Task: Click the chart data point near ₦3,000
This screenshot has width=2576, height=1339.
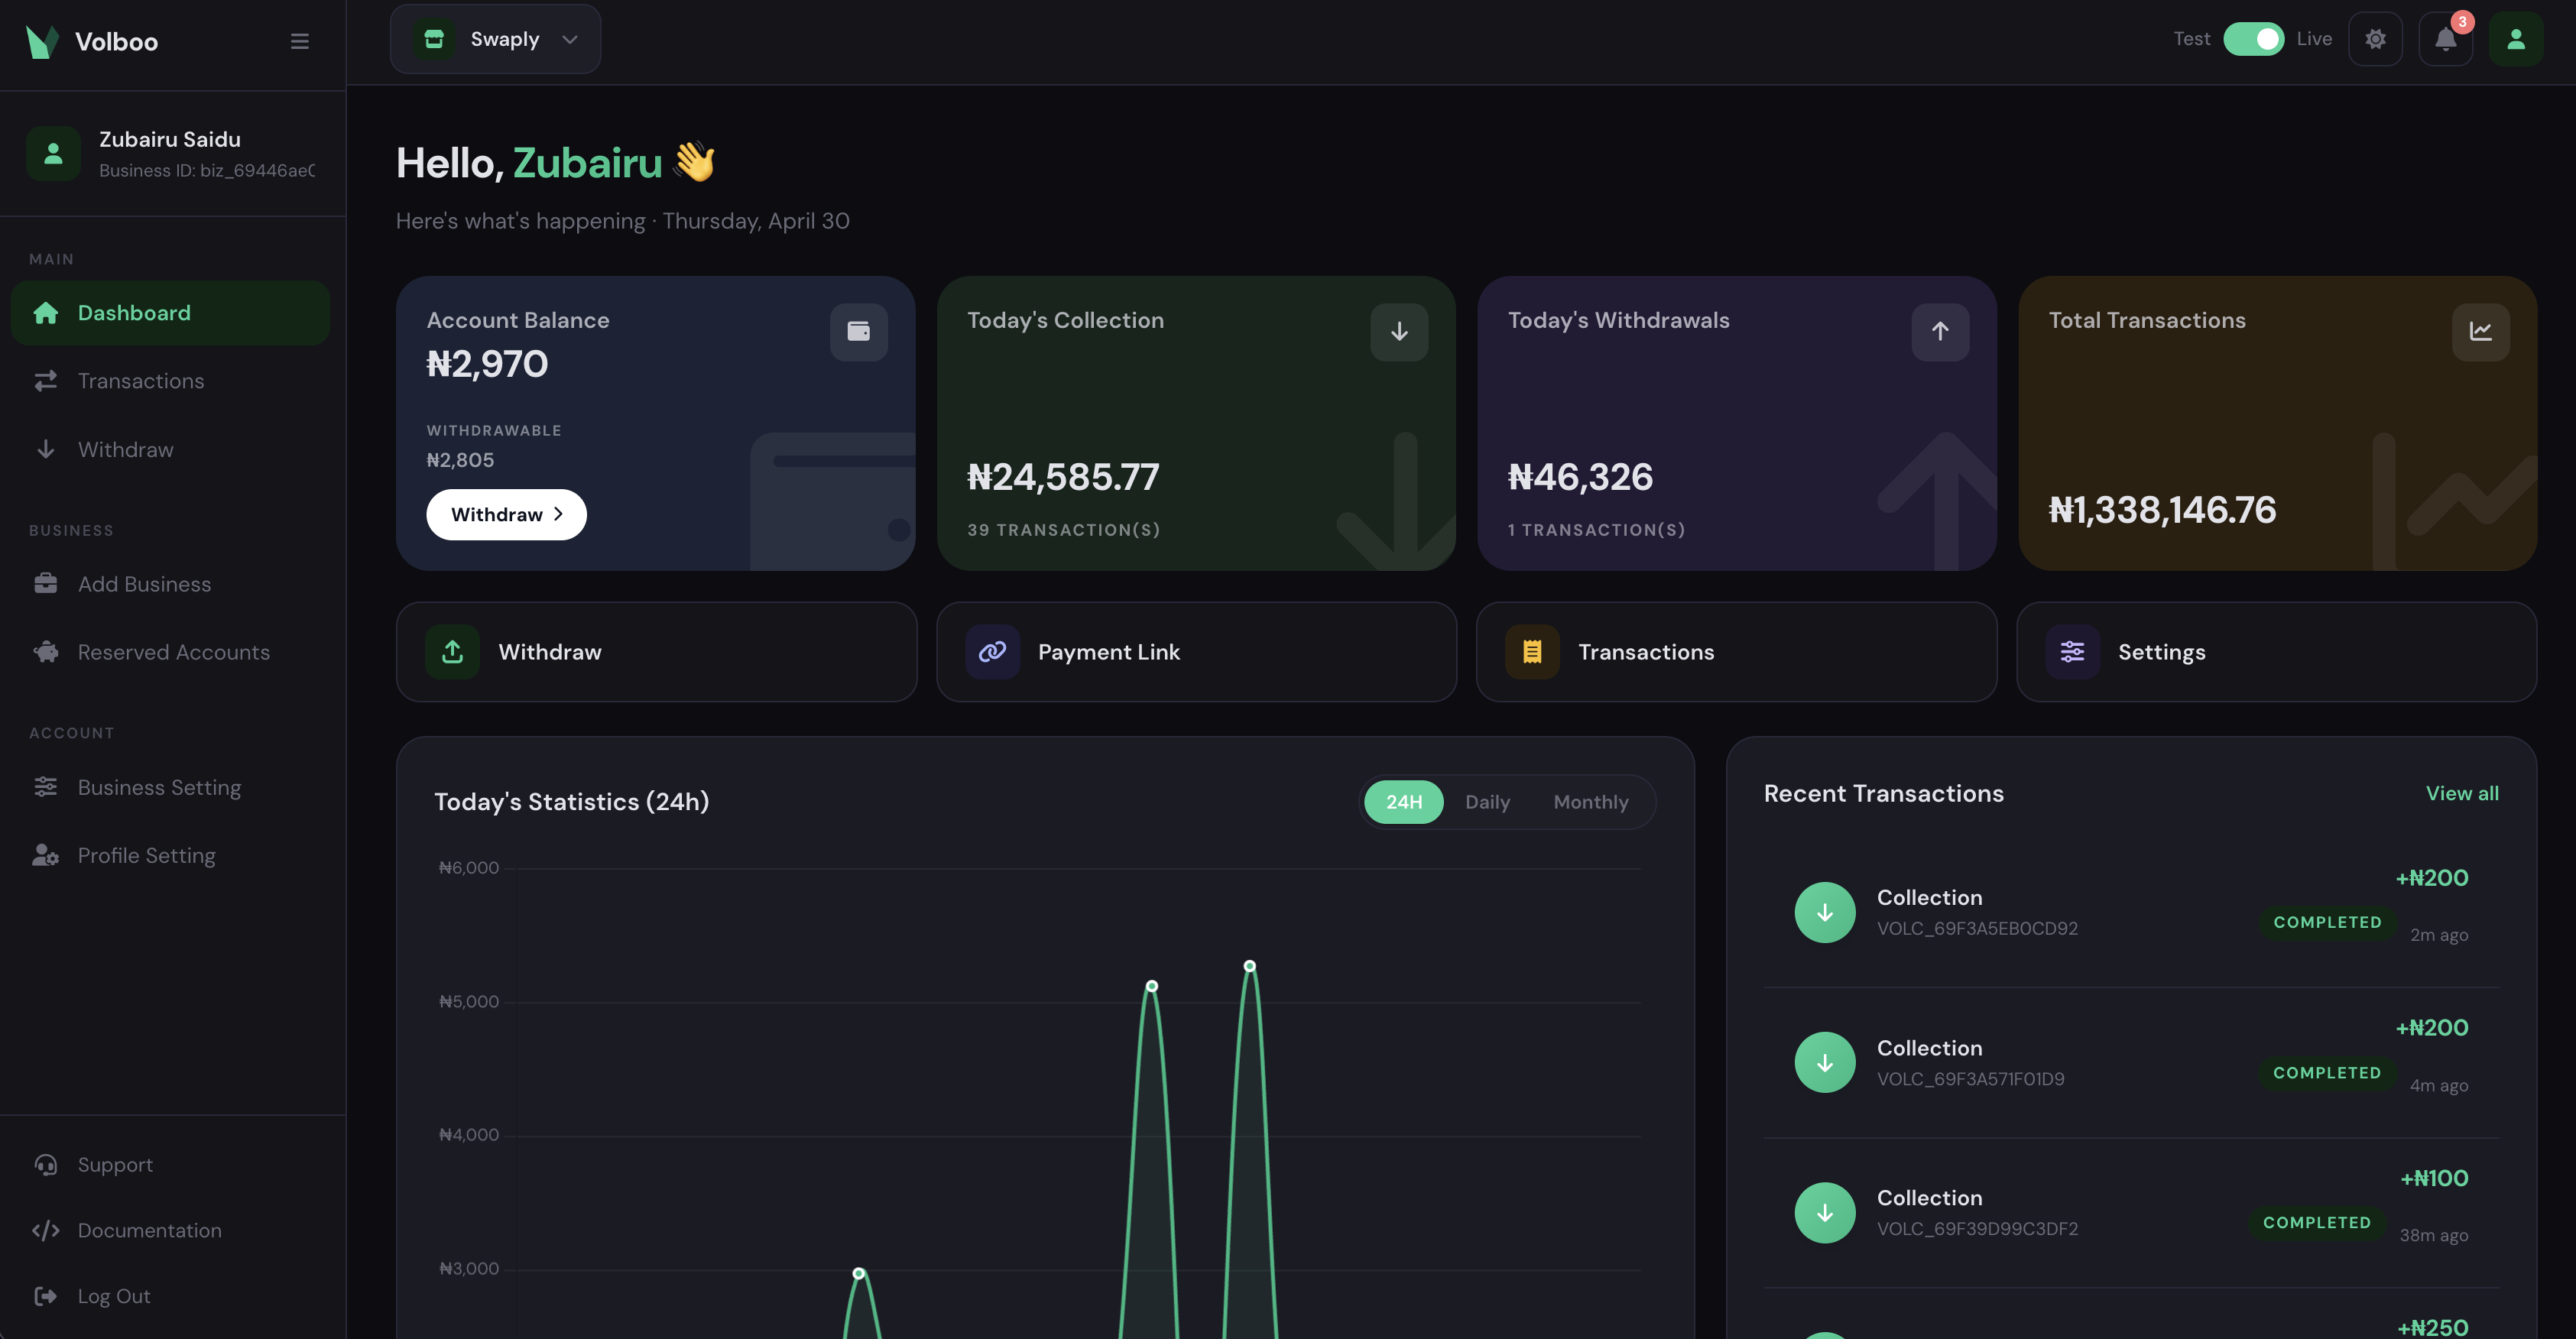Action: [858, 1274]
